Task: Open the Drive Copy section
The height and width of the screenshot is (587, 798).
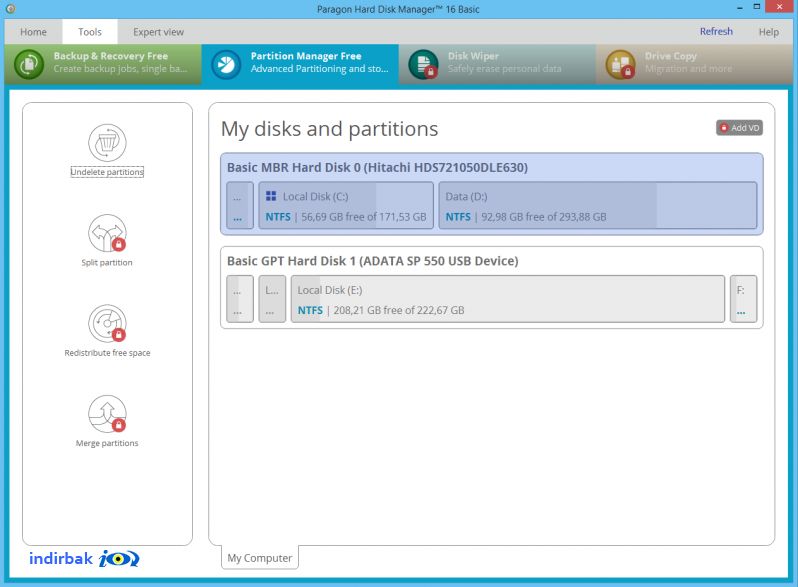Action: [x=694, y=64]
